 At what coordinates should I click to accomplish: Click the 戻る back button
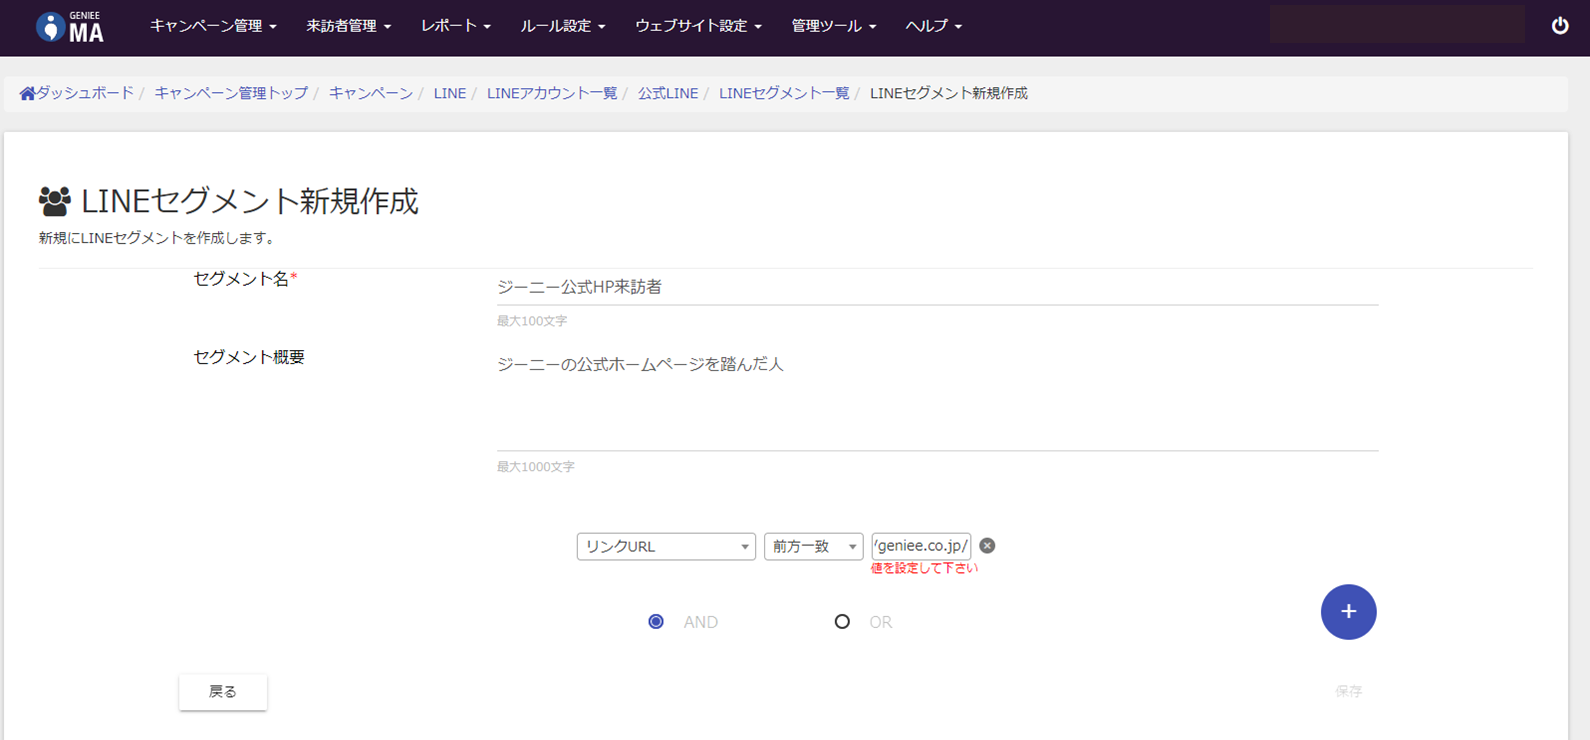(x=223, y=692)
